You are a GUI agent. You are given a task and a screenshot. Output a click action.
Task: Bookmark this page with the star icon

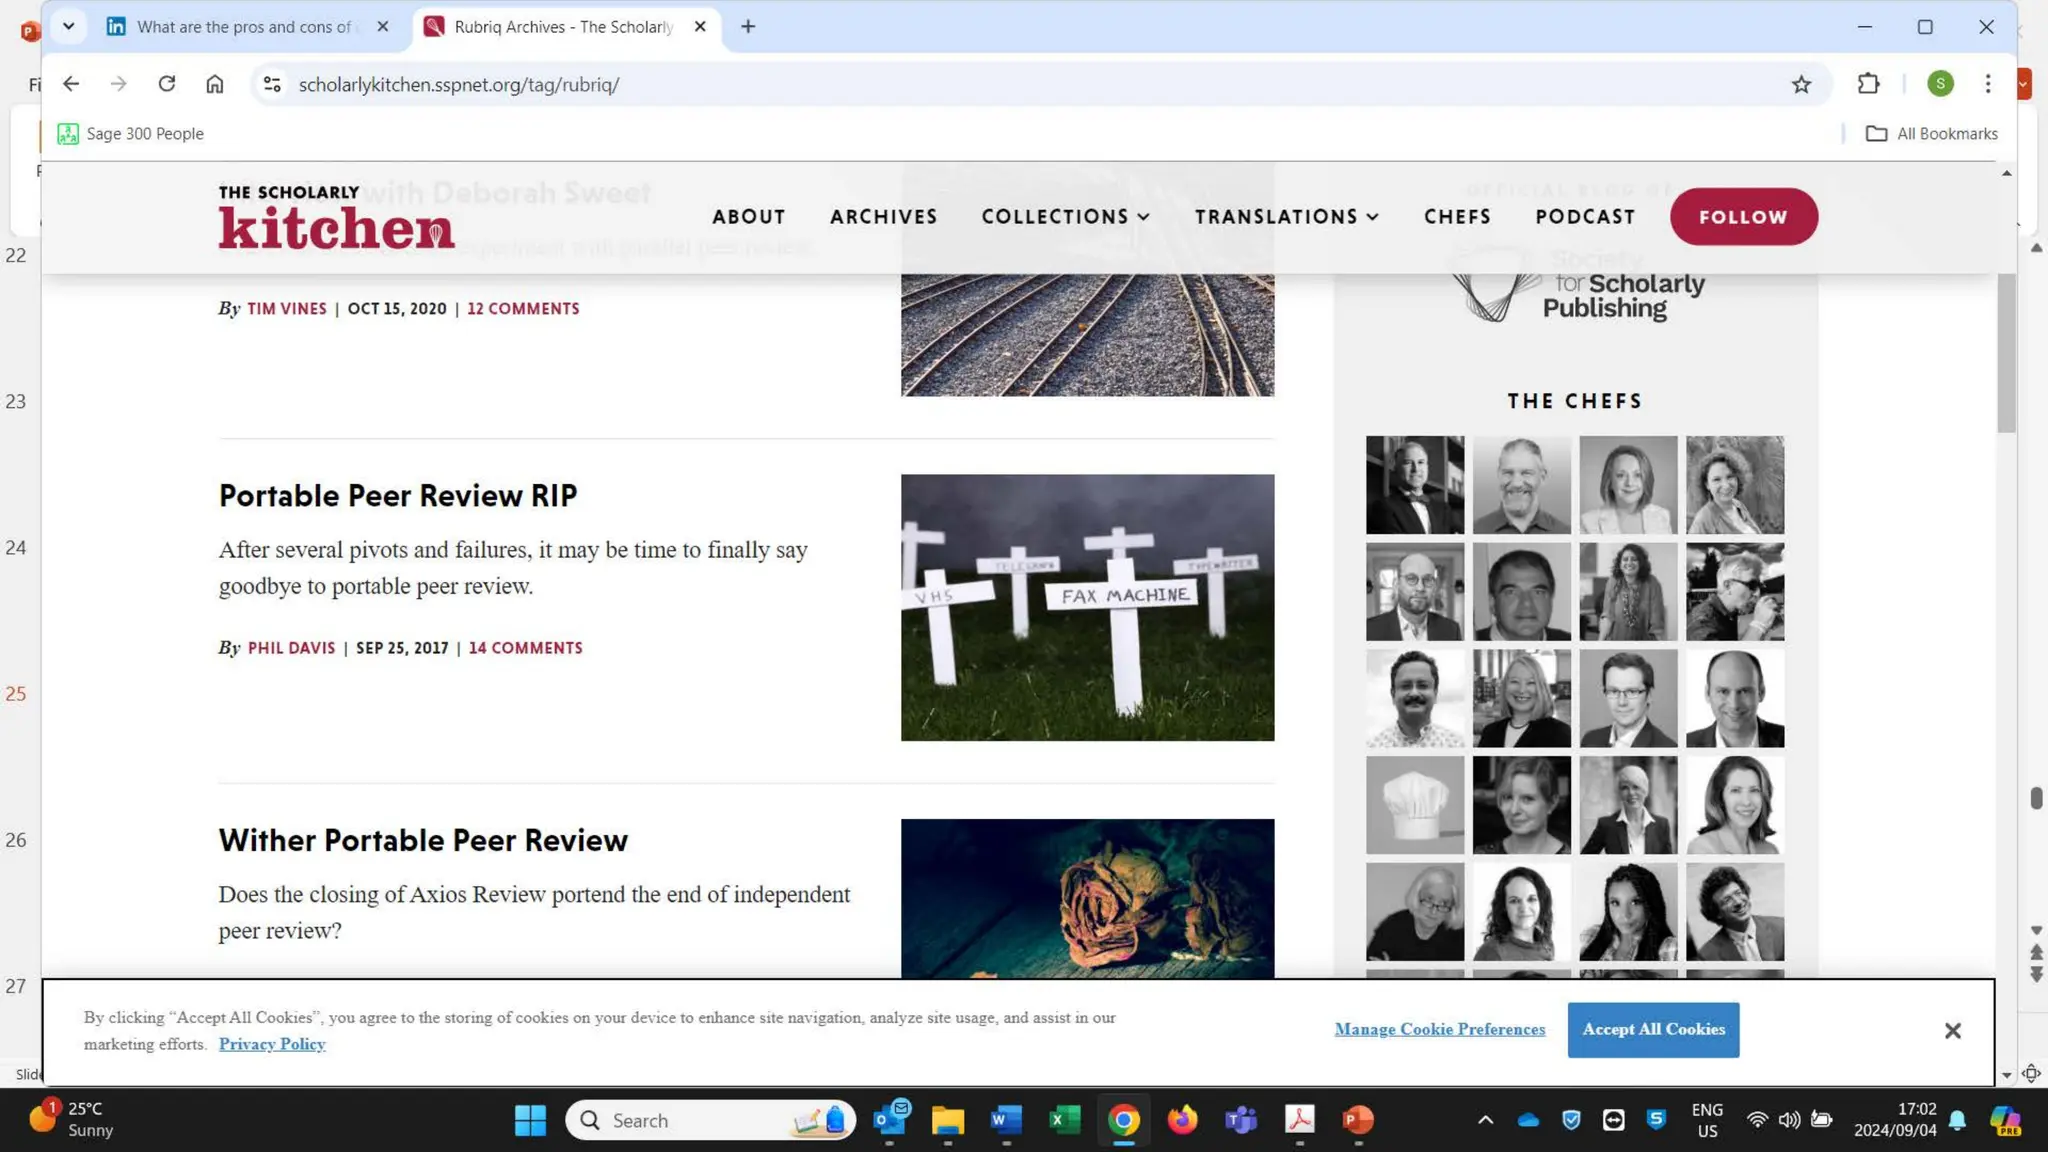[1801, 85]
